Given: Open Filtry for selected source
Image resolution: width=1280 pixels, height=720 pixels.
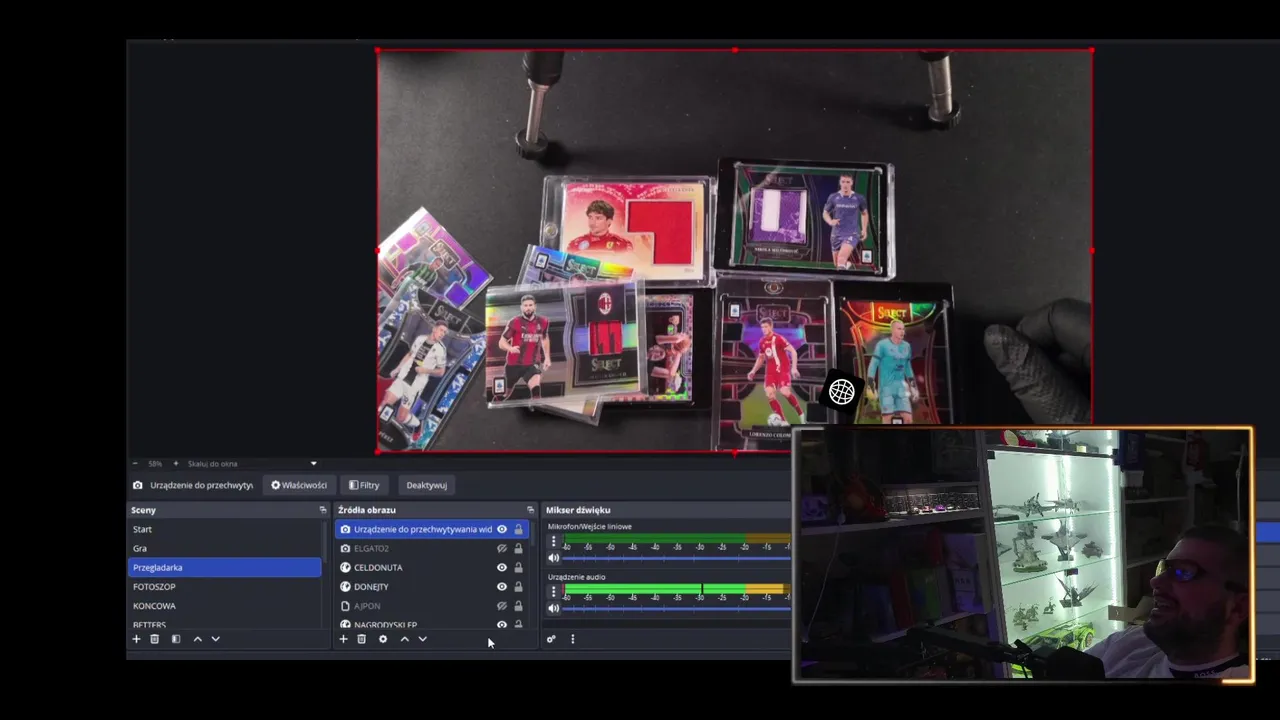Looking at the screenshot, I should click(x=364, y=485).
